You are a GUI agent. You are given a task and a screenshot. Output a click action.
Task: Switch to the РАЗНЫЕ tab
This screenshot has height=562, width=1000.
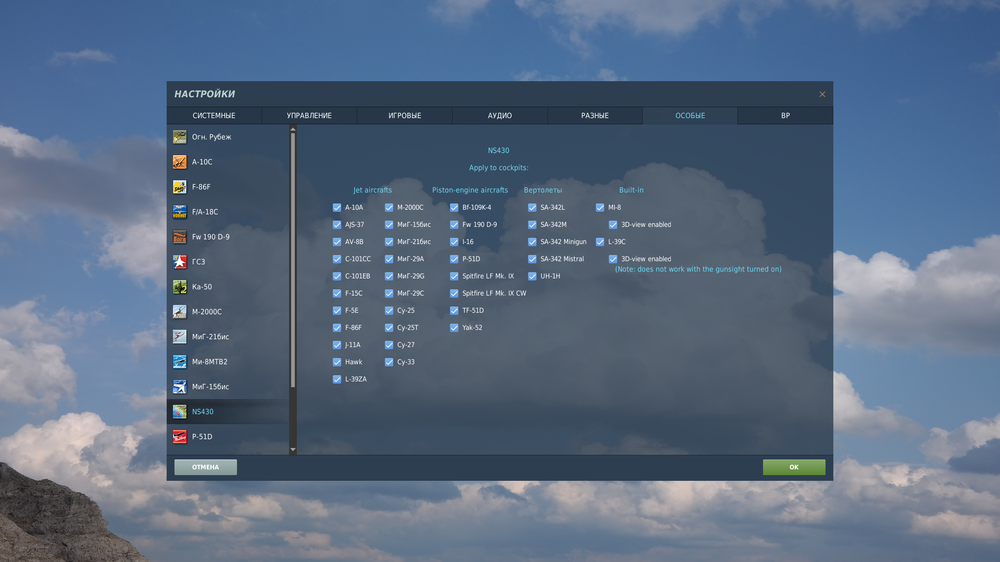point(595,115)
